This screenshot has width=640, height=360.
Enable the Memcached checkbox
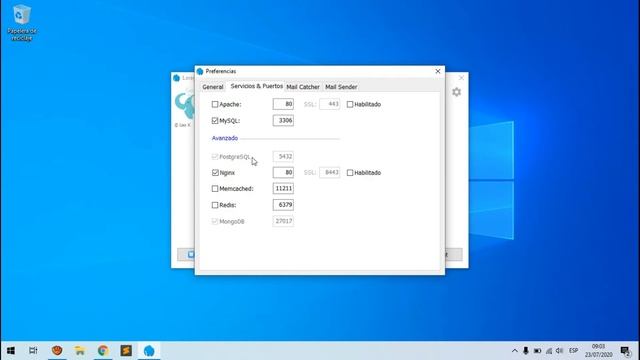coord(215,189)
